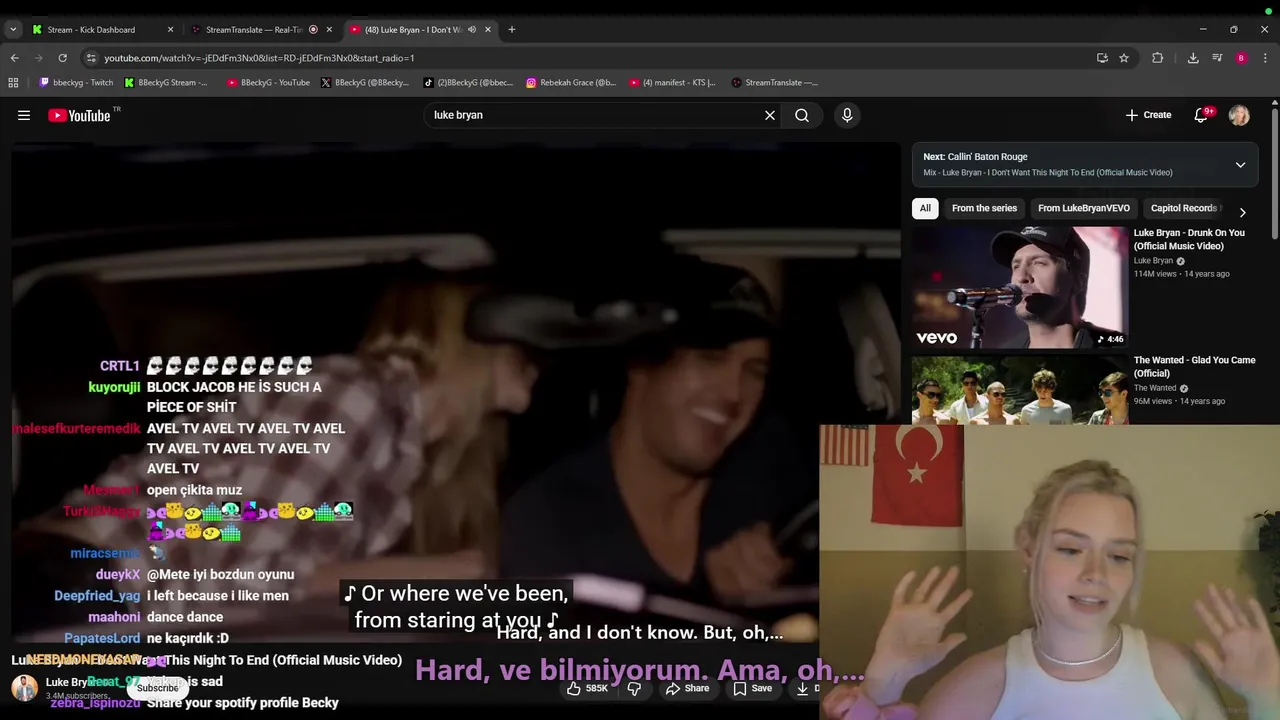Open the X '@BBecky' bookmark

coord(365,83)
